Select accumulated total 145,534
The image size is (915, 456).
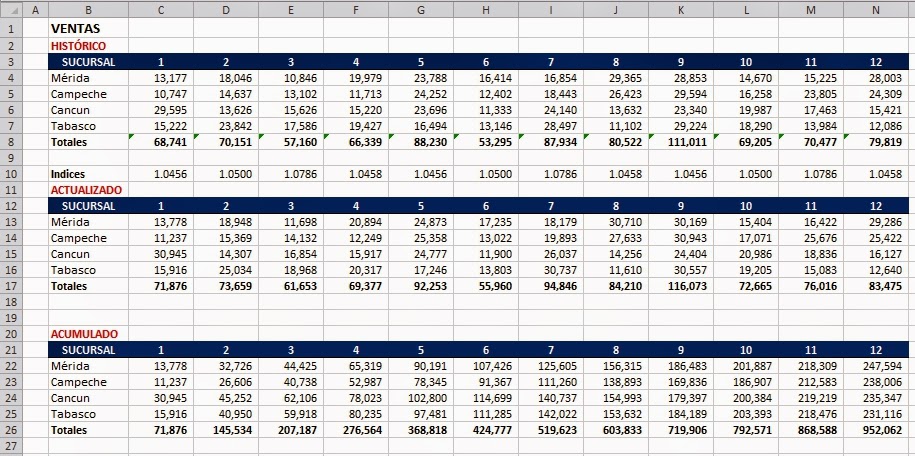226,430
